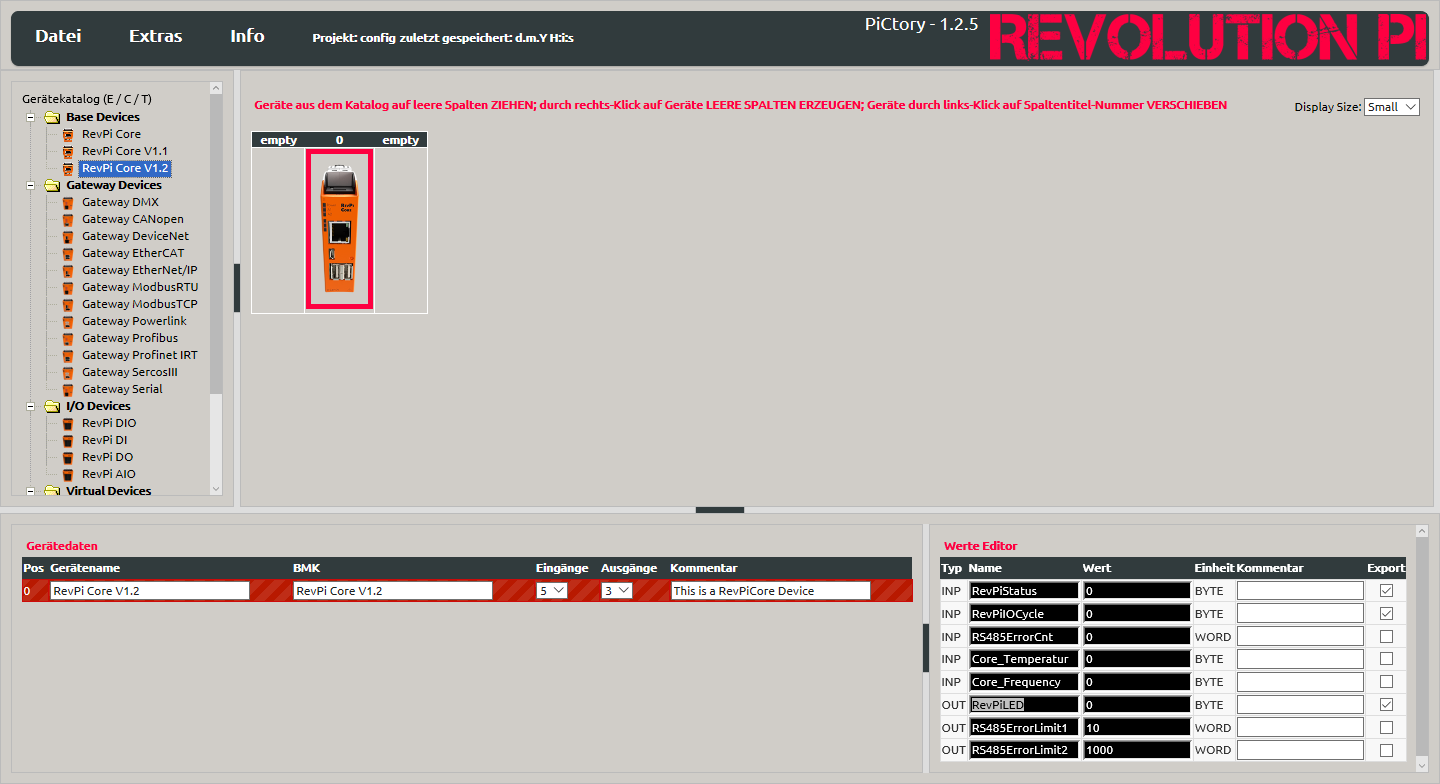Screen dimensions: 1440x784
Task: Click the I/O Devices folder icon
Action: tap(52, 406)
